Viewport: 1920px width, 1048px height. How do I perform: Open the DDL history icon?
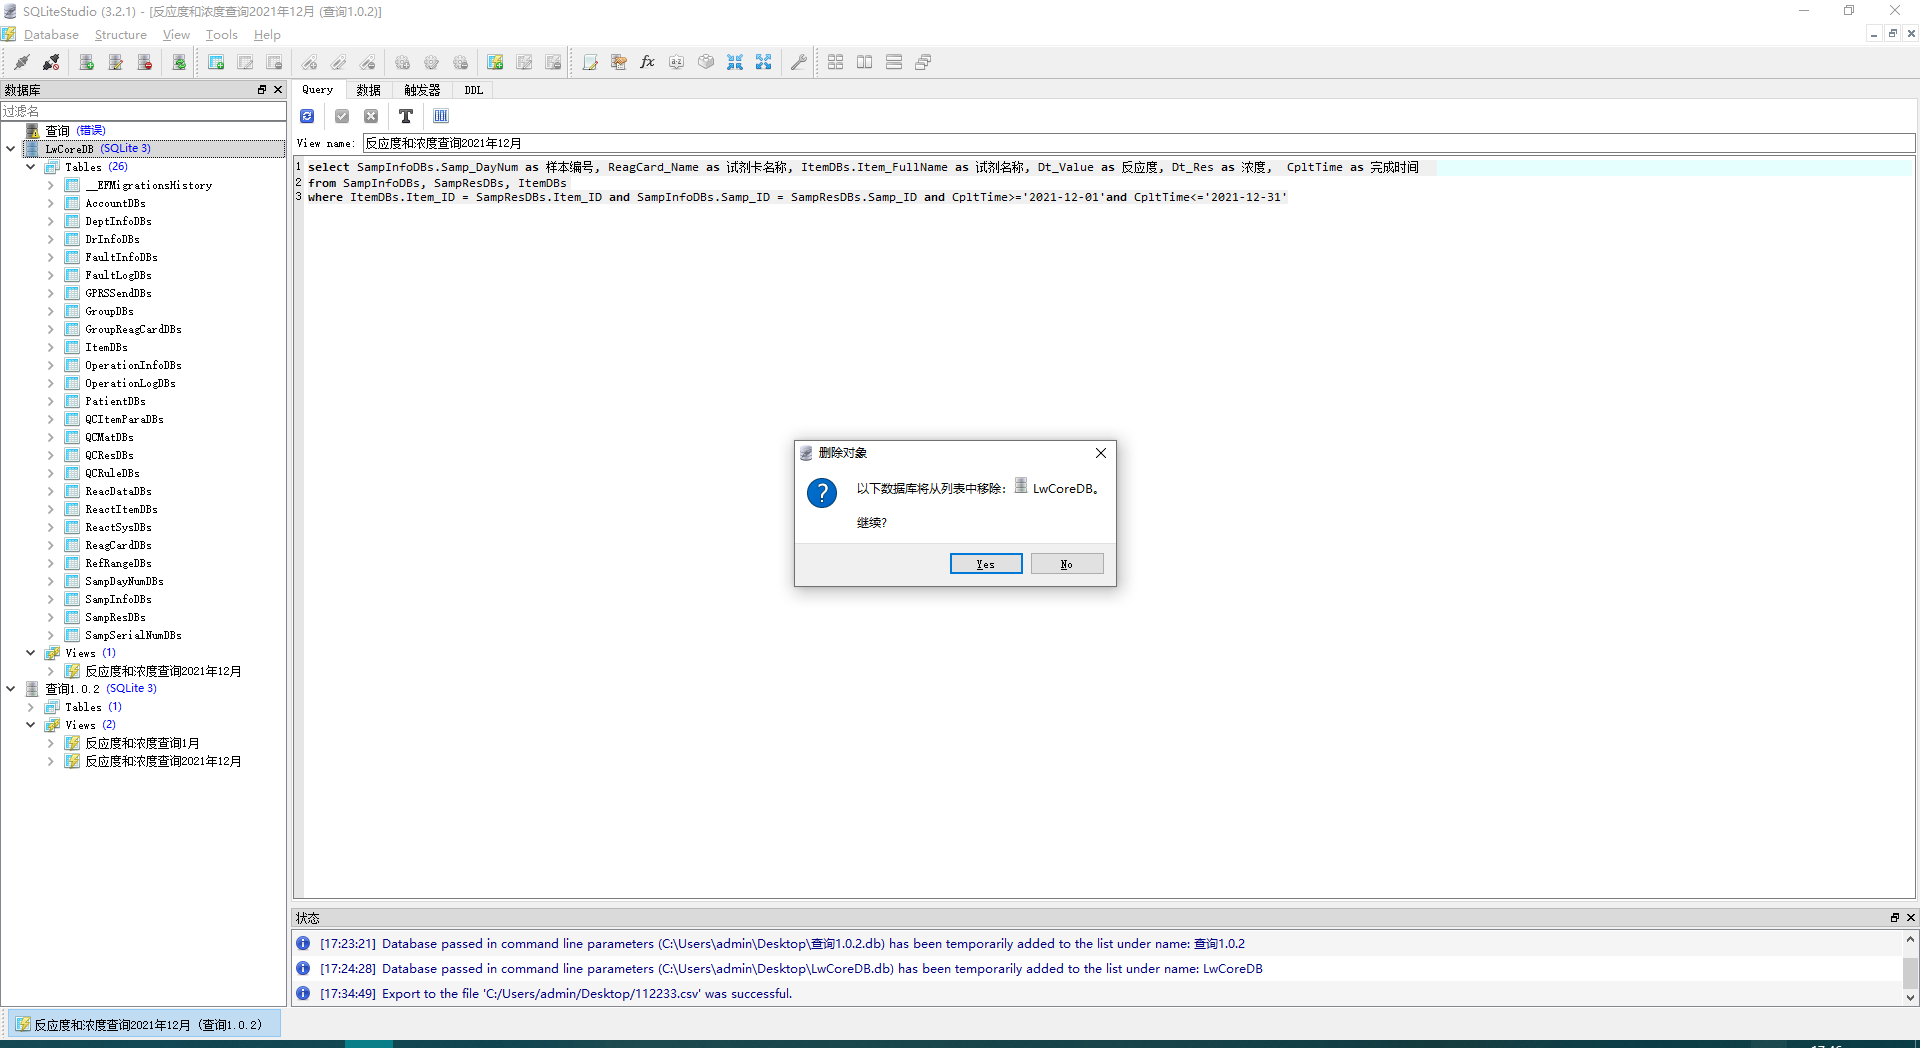coord(619,62)
